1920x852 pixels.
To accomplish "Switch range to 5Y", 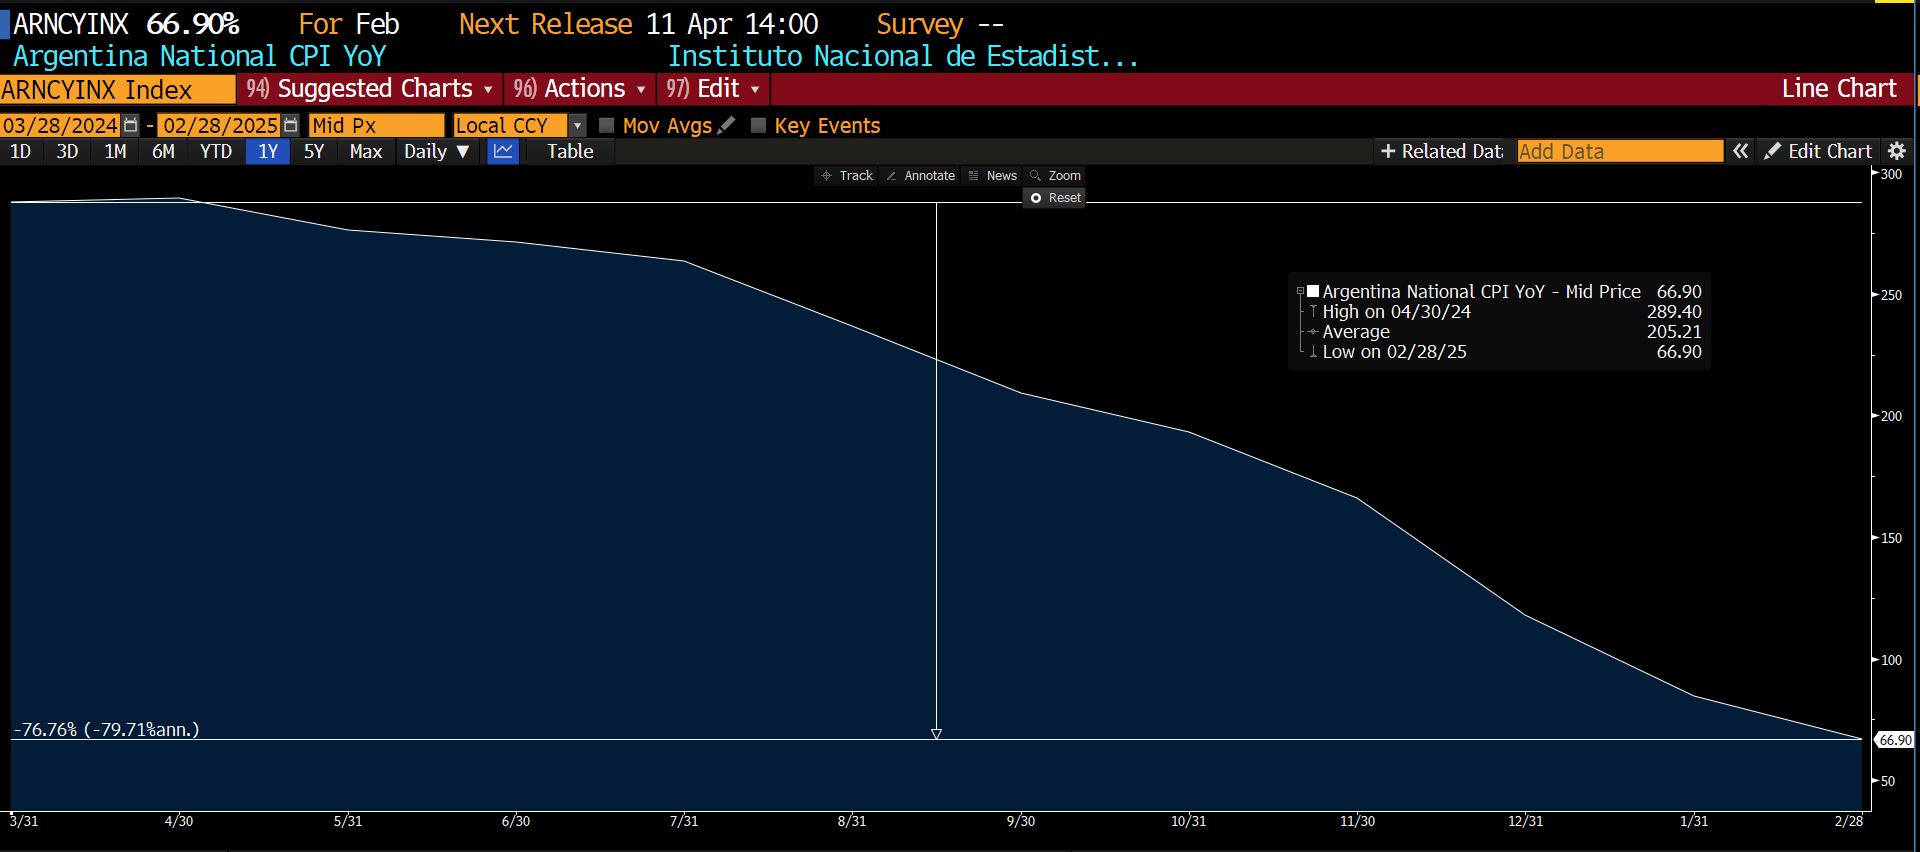I will [x=314, y=152].
